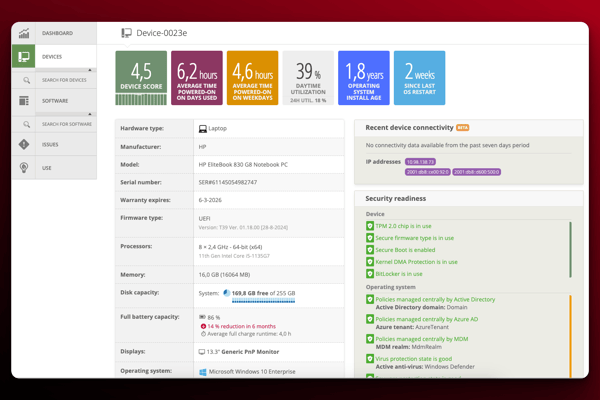Open the Dashboard chart icon
Image resolution: width=600 pixels, height=400 pixels.
click(24, 33)
